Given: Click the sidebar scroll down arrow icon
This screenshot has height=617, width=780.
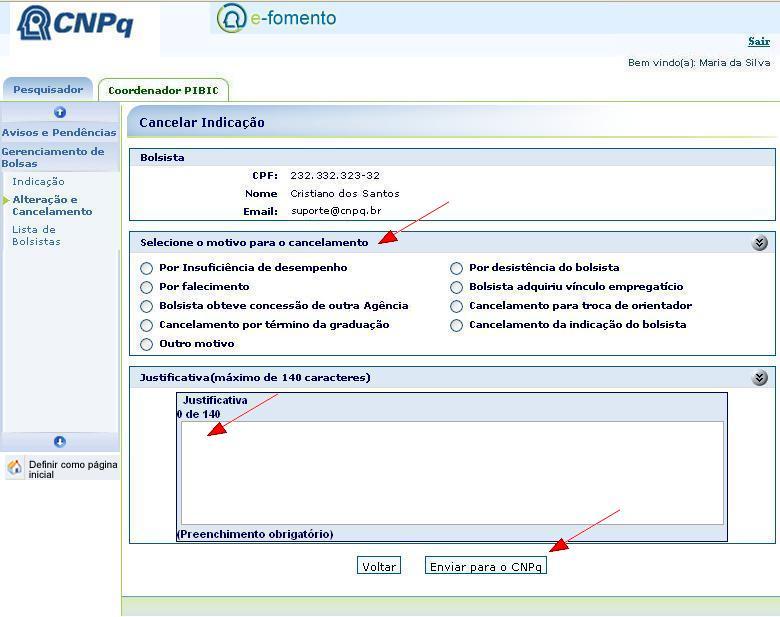Looking at the screenshot, I should [60, 441].
